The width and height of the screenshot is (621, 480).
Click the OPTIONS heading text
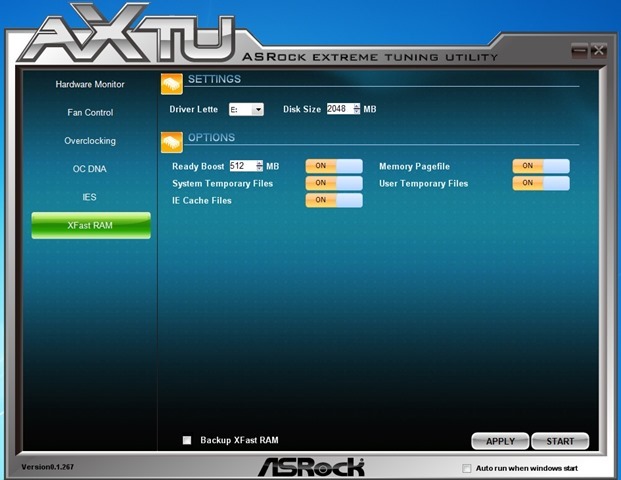point(211,137)
